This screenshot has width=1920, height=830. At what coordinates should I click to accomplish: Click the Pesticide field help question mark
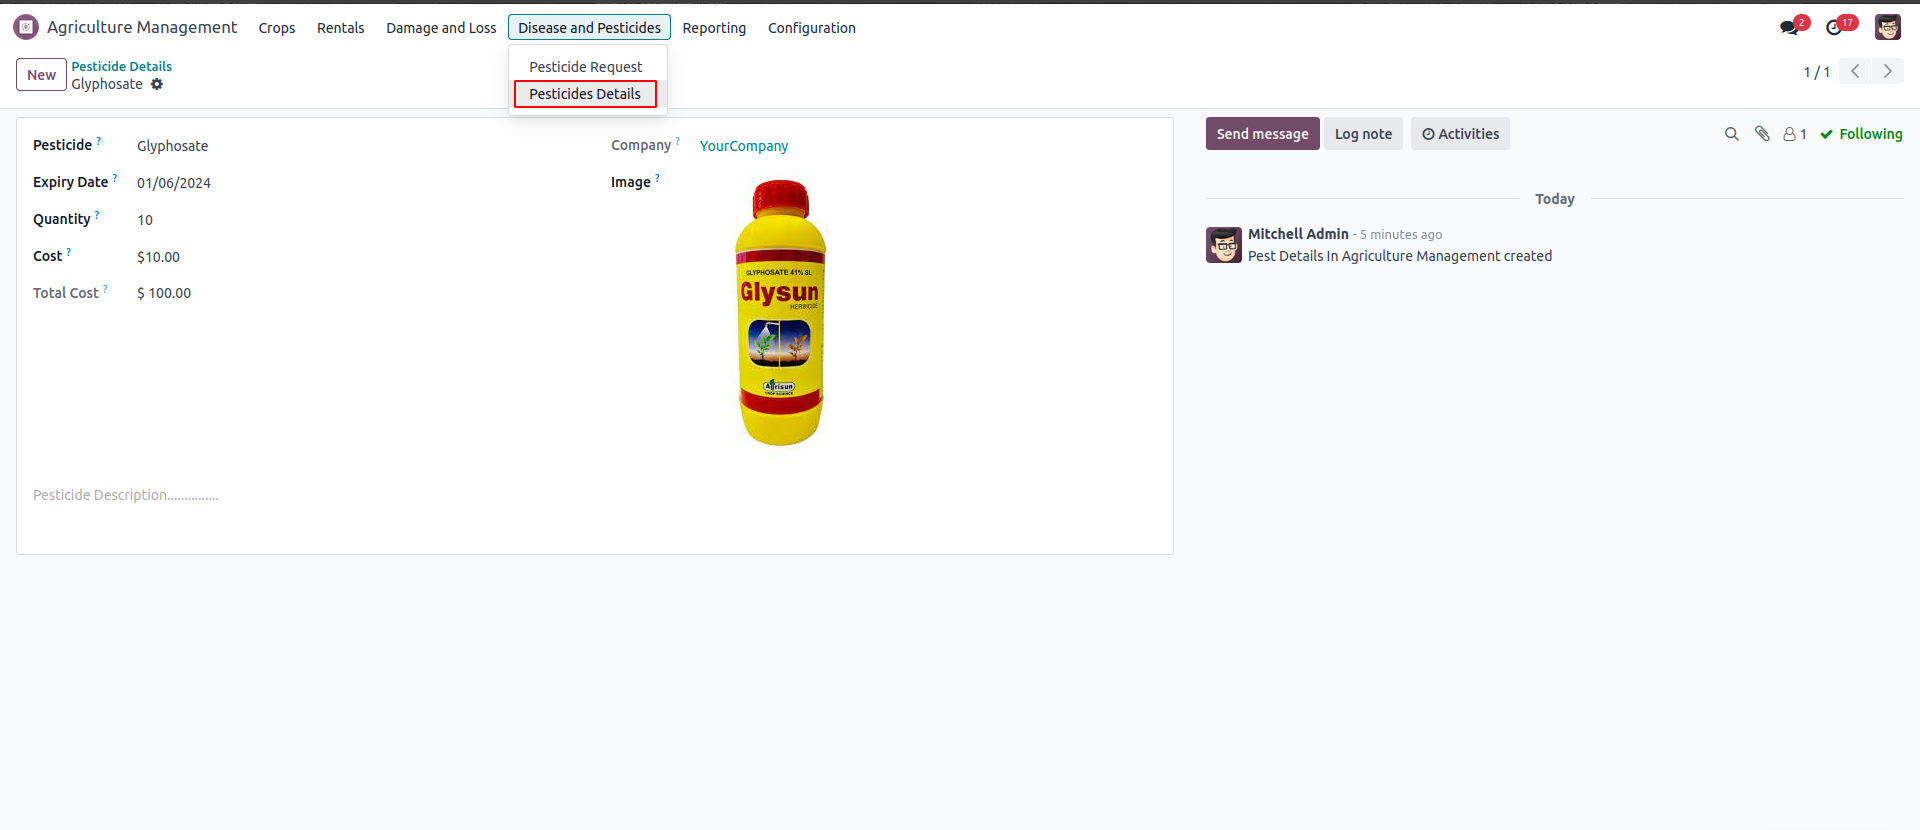(99, 141)
